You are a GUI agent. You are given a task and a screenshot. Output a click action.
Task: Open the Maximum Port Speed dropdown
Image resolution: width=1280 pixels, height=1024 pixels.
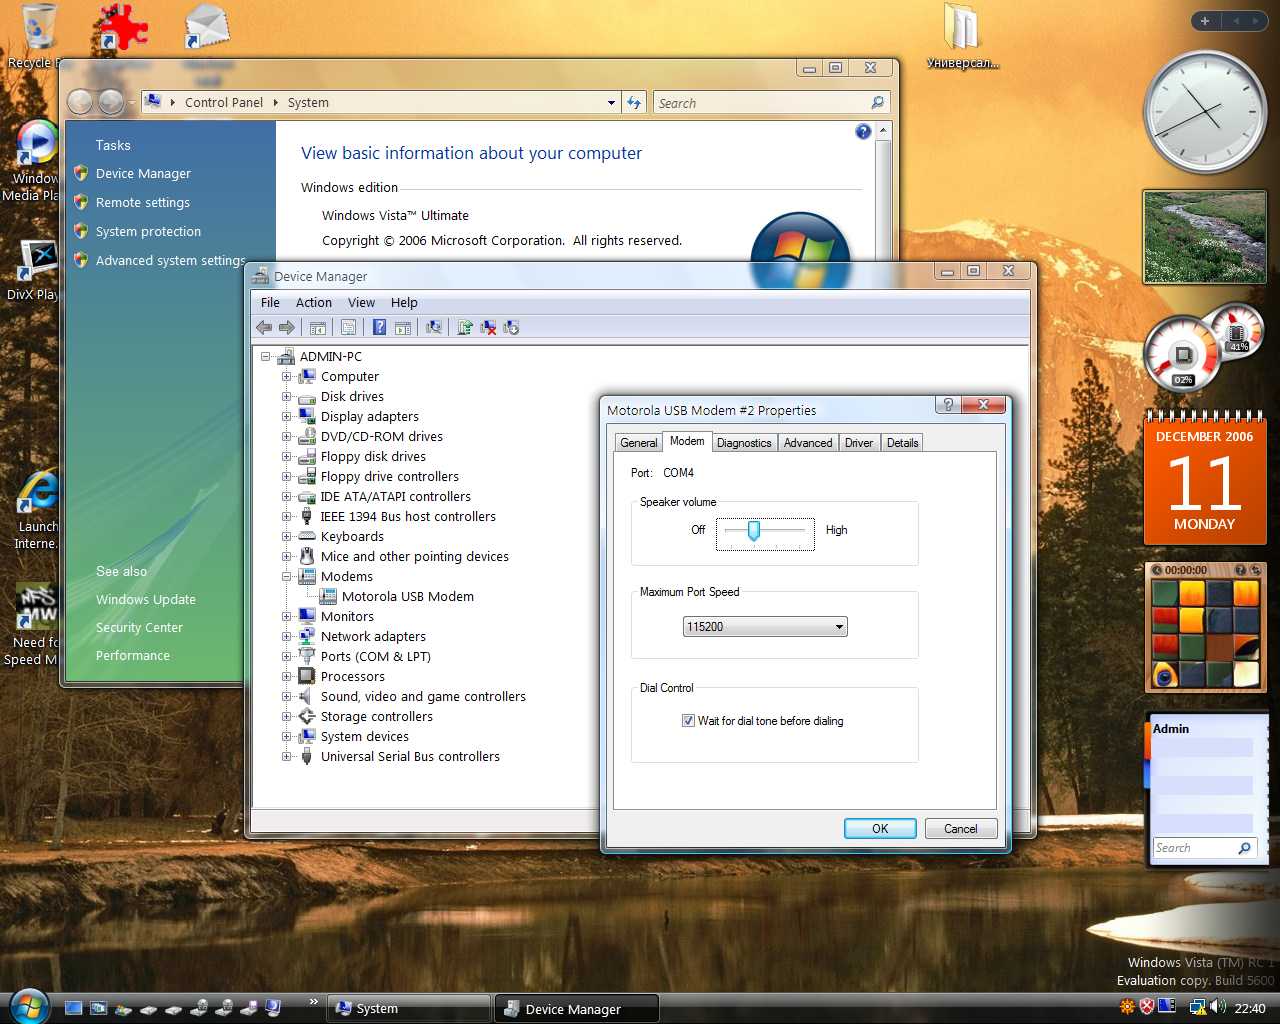pos(765,626)
